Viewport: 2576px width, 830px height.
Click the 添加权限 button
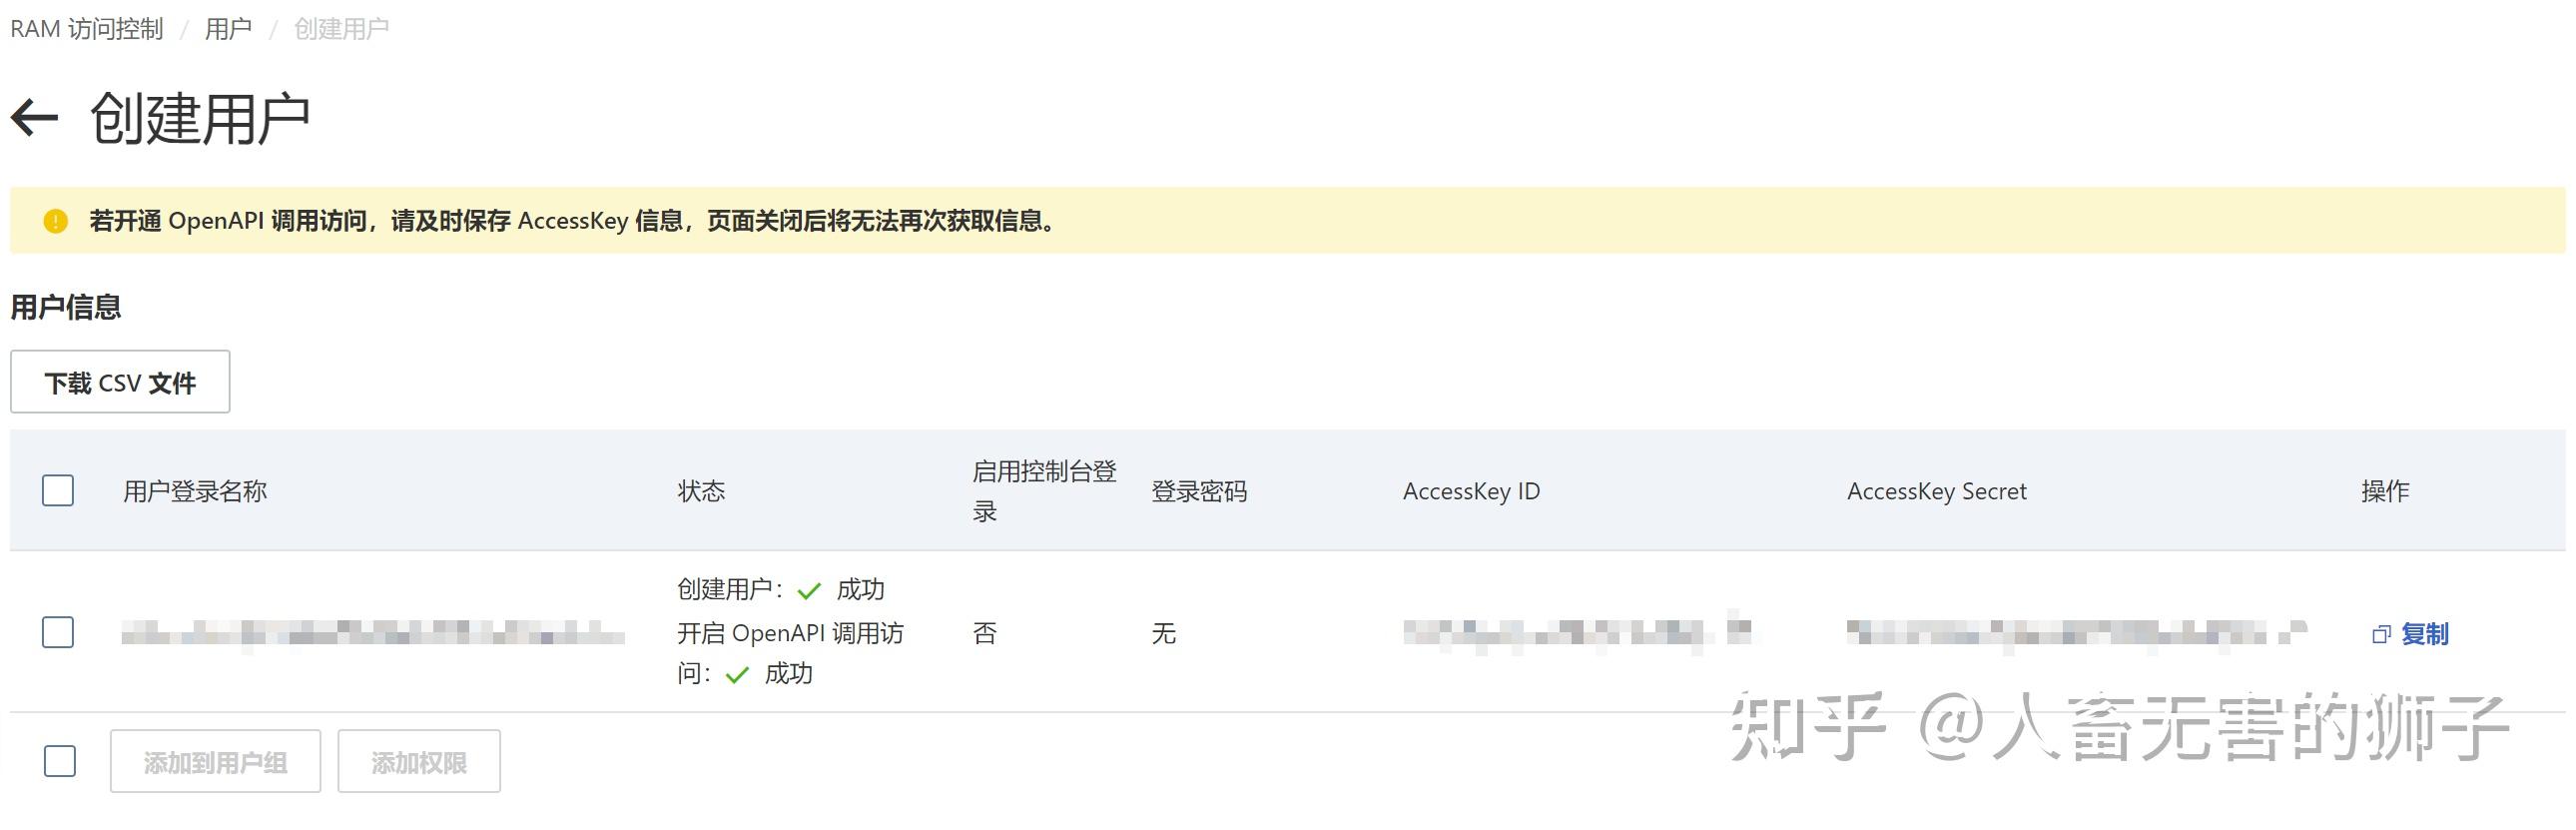419,761
